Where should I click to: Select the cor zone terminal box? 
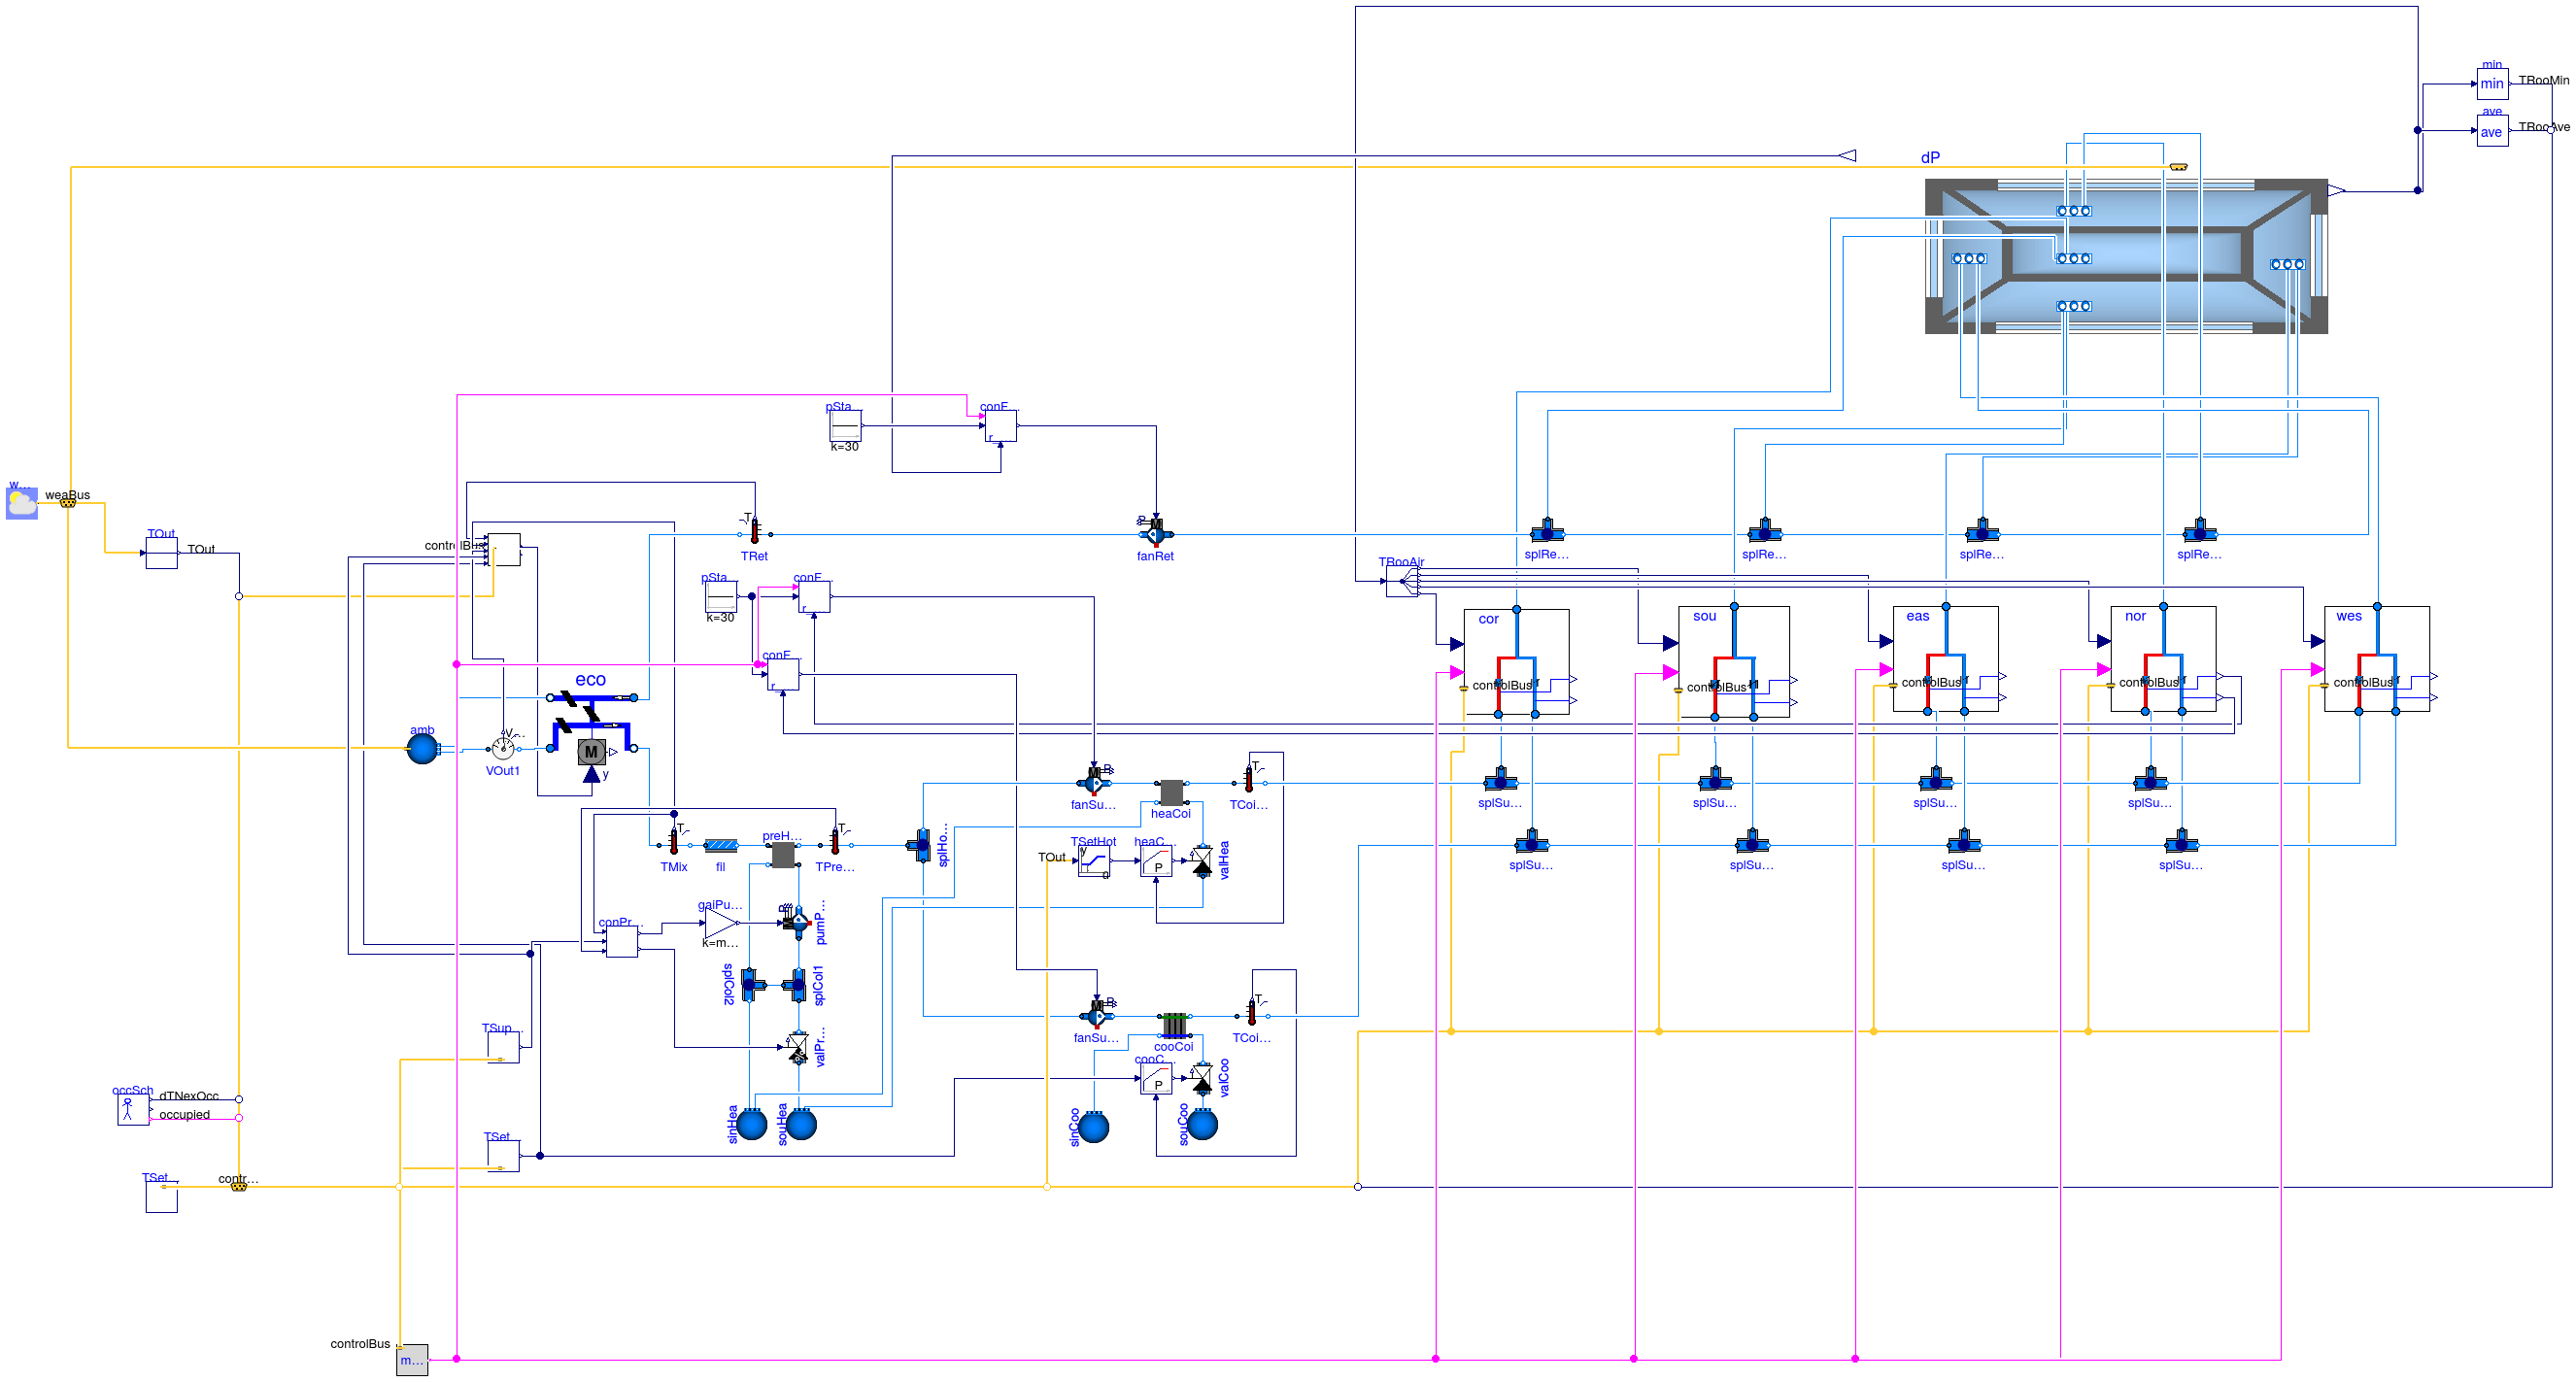point(1516,661)
